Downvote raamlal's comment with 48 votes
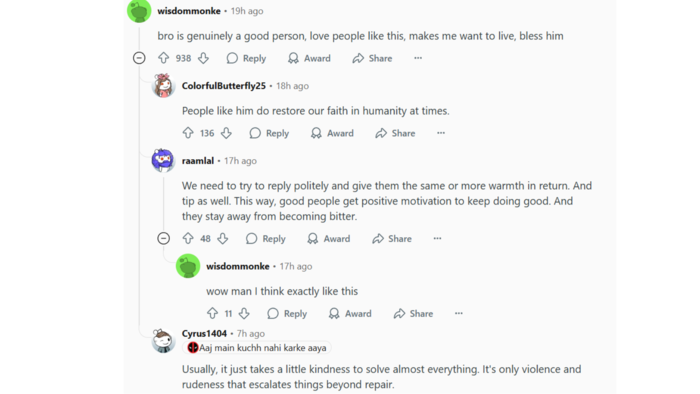 click(x=223, y=239)
